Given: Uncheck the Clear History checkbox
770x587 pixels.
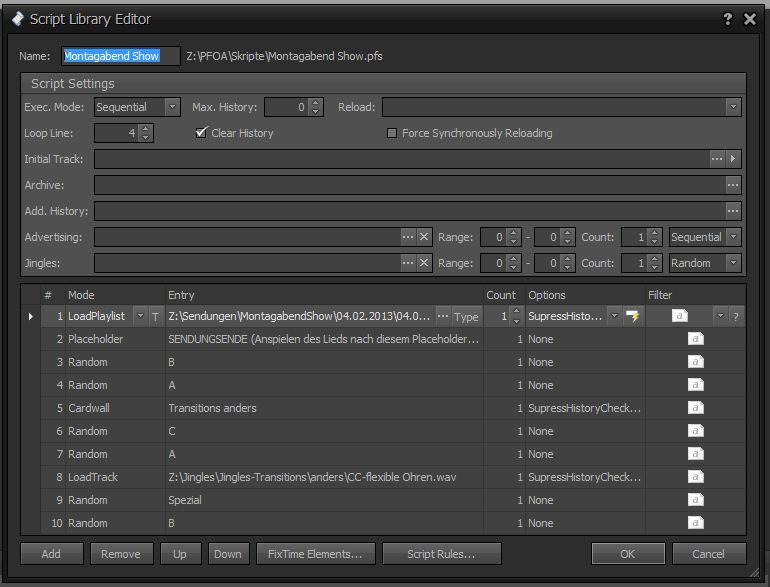Looking at the screenshot, I should coord(201,133).
